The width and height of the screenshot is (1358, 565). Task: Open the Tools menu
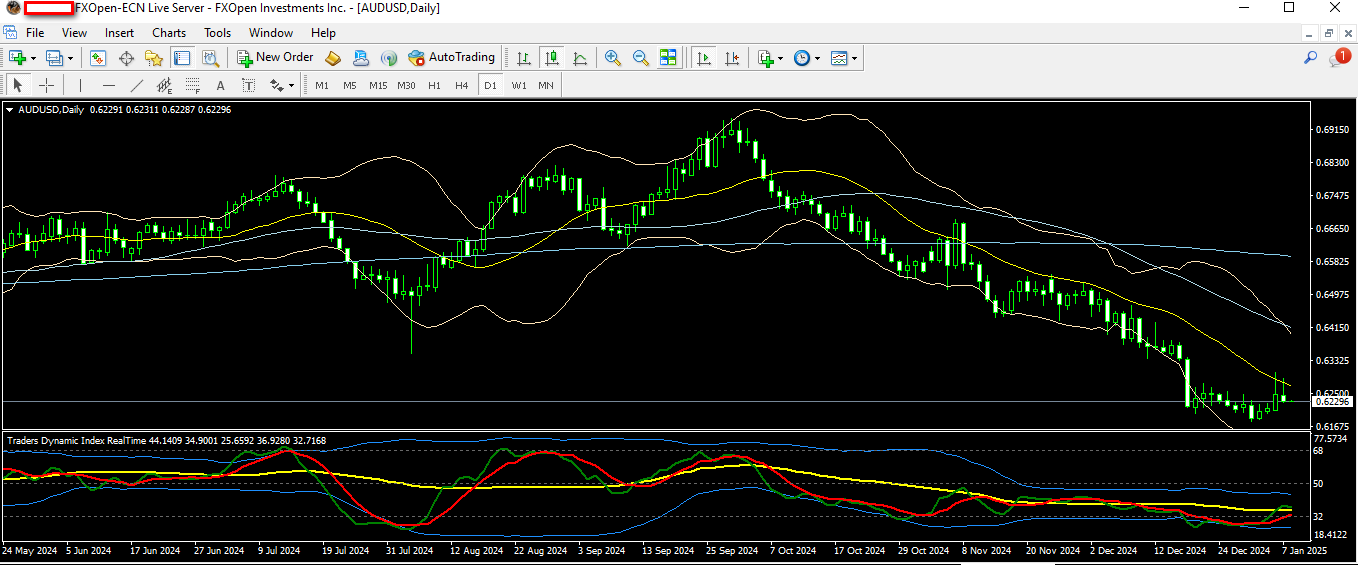[x=218, y=33]
